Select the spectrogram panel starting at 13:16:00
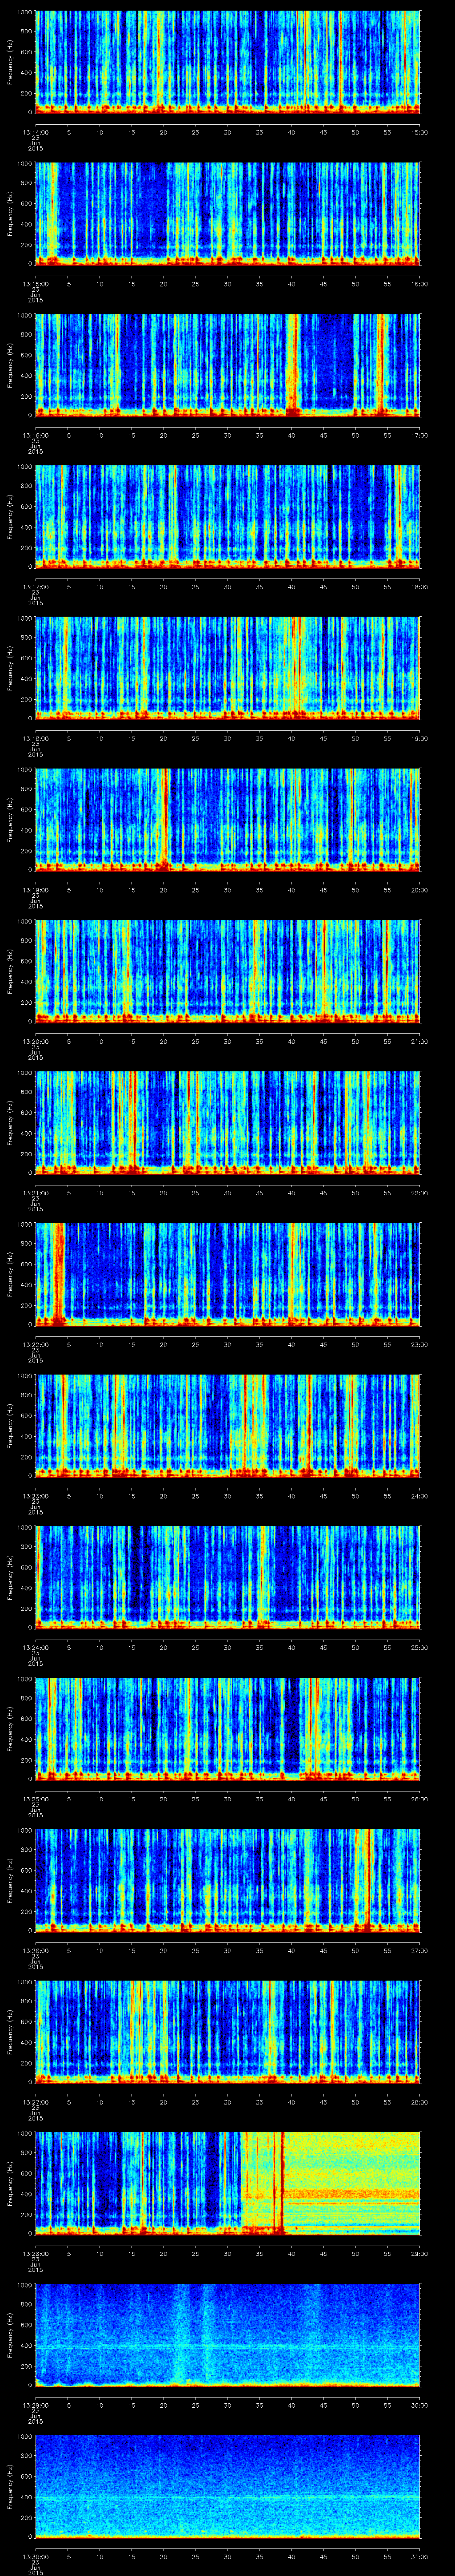The image size is (455, 2576). pyautogui.click(x=228, y=365)
